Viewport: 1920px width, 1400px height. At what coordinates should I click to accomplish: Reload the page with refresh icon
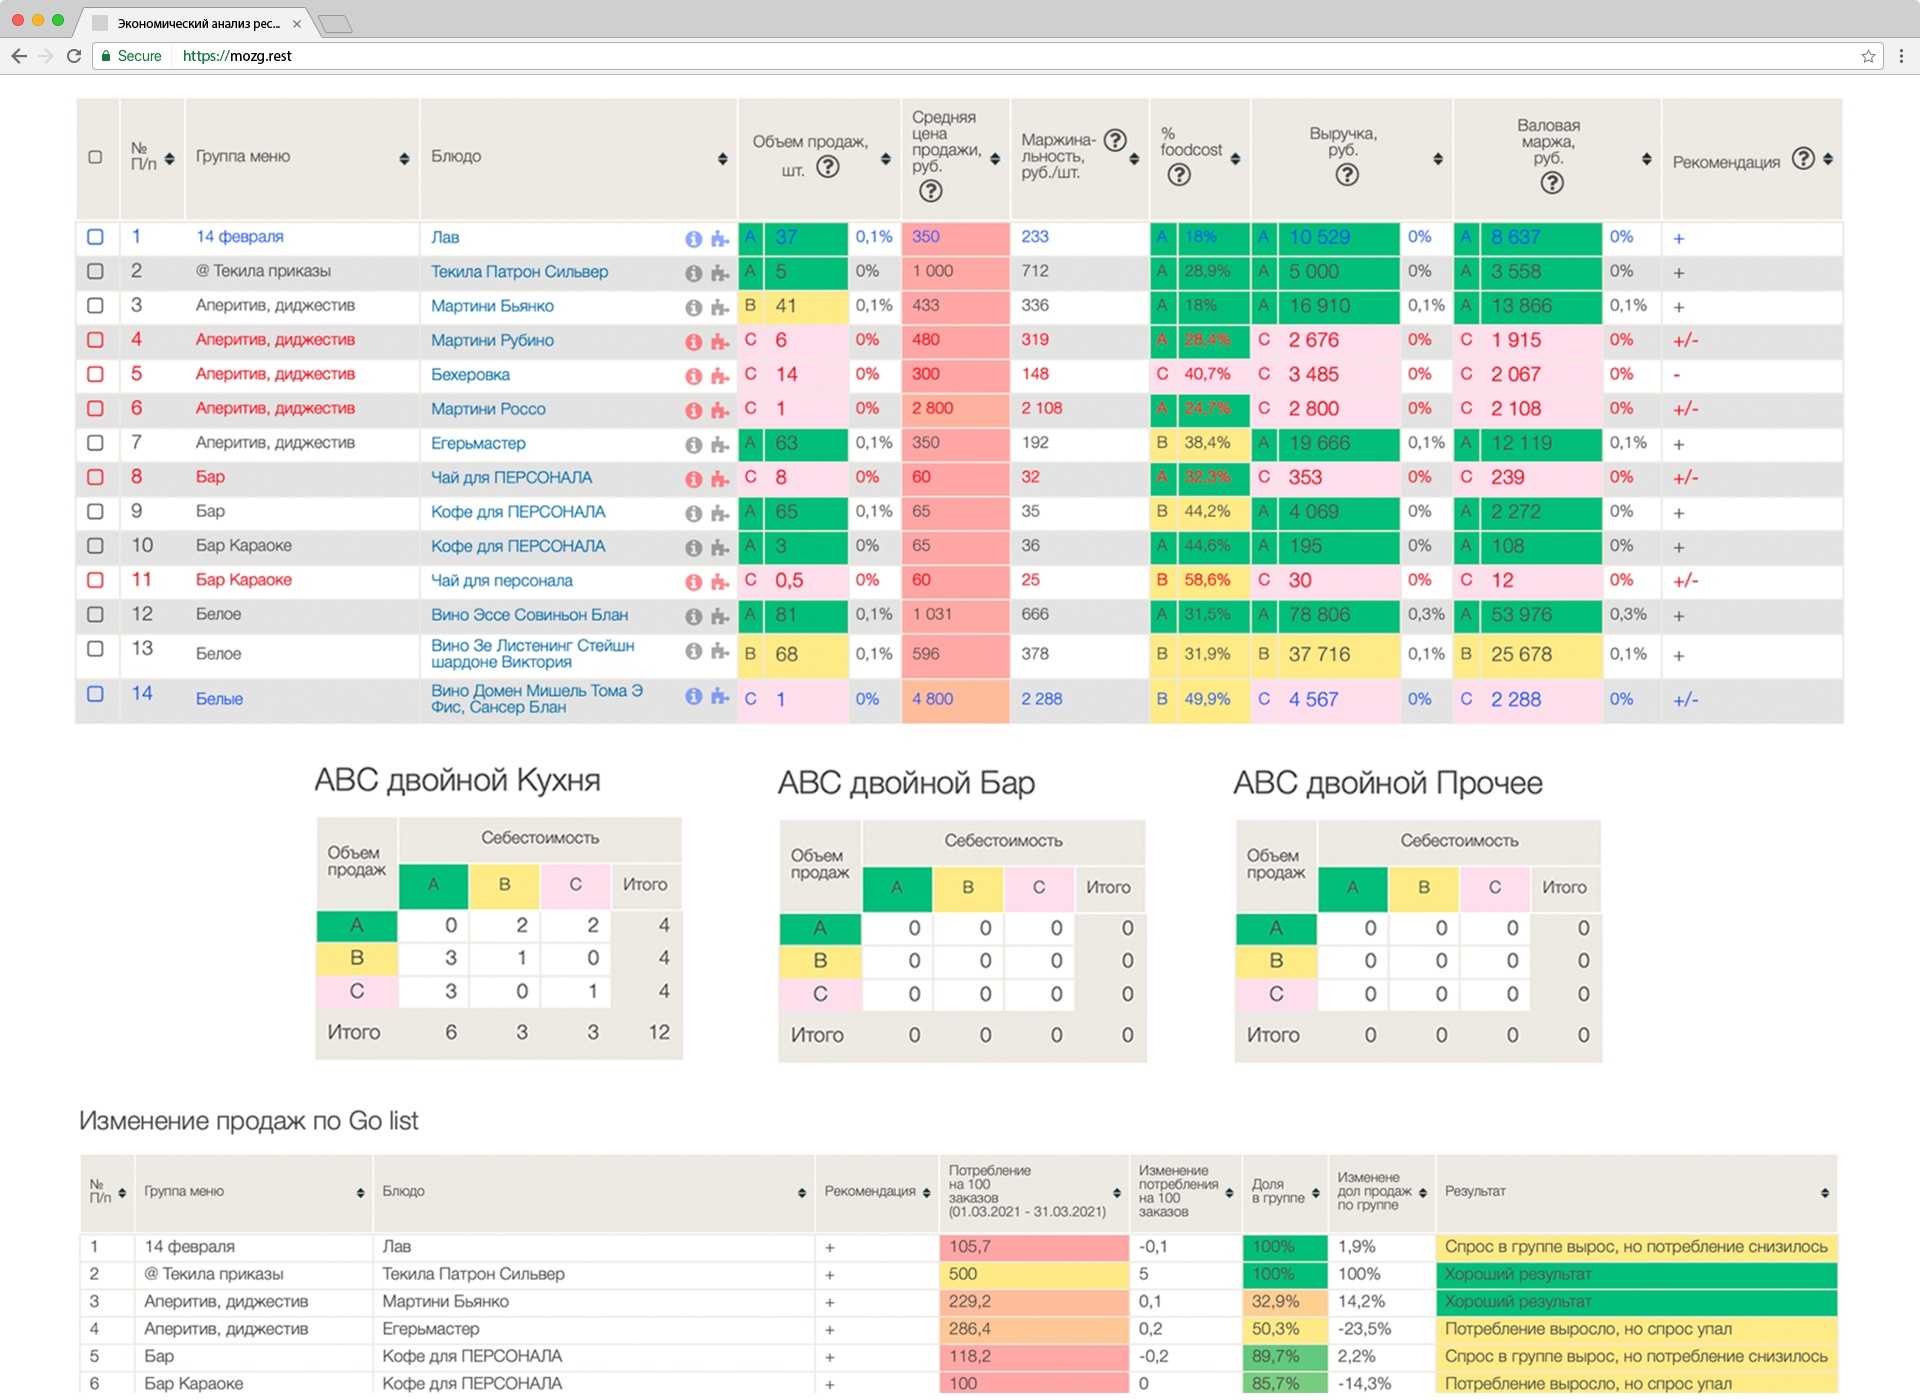pos(74,56)
